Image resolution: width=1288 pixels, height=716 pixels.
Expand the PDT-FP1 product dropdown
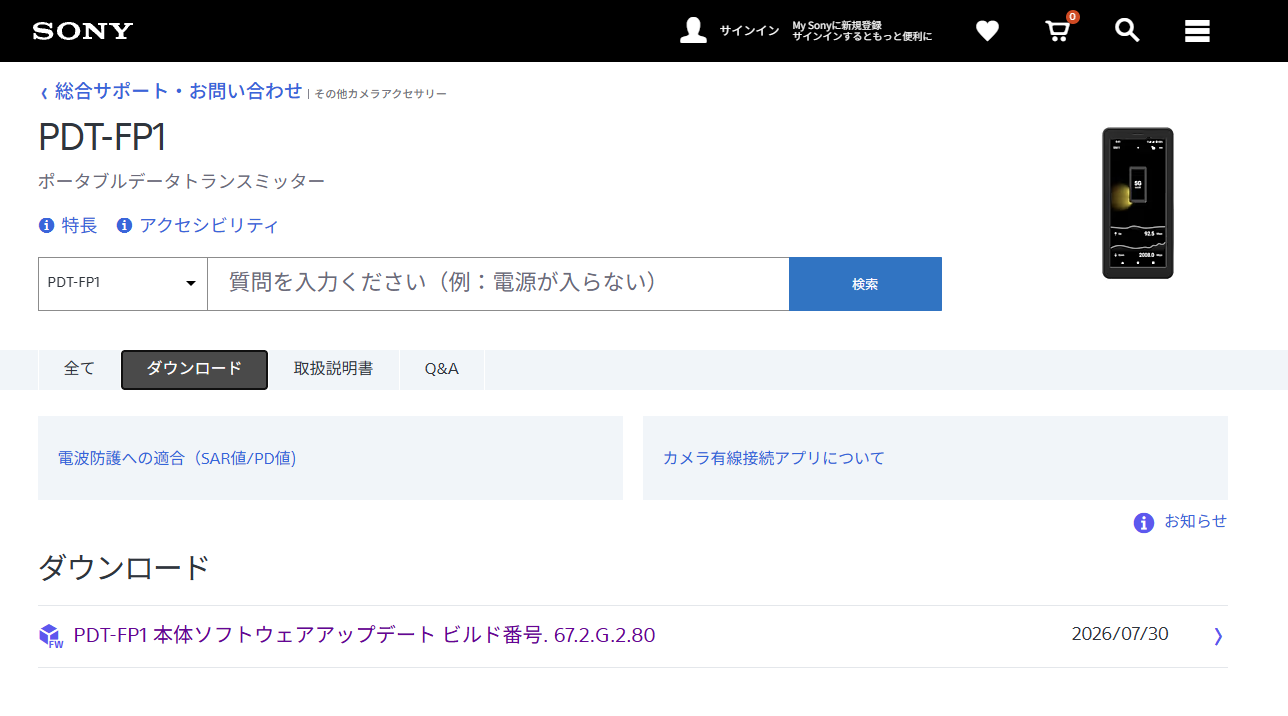coord(123,284)
